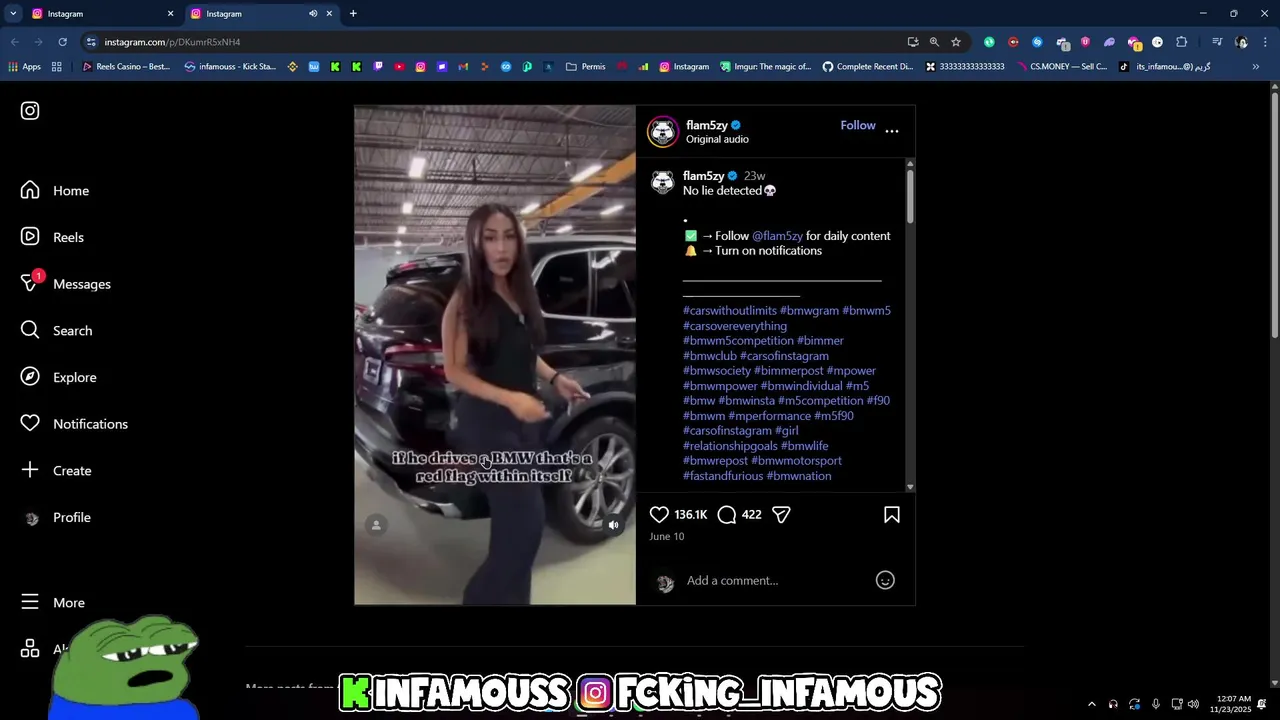Open hashtag #carswithoutlimits

[729, 311]
